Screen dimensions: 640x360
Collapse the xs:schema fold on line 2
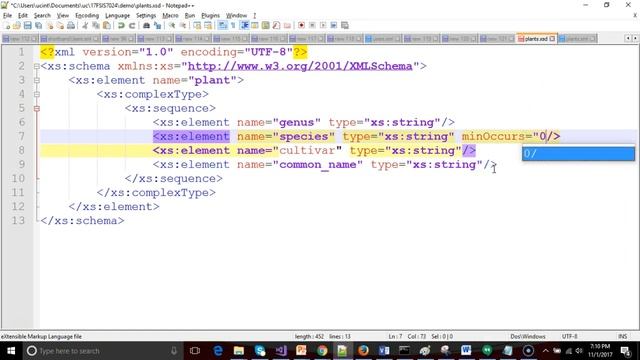click(x=37, y=66)
